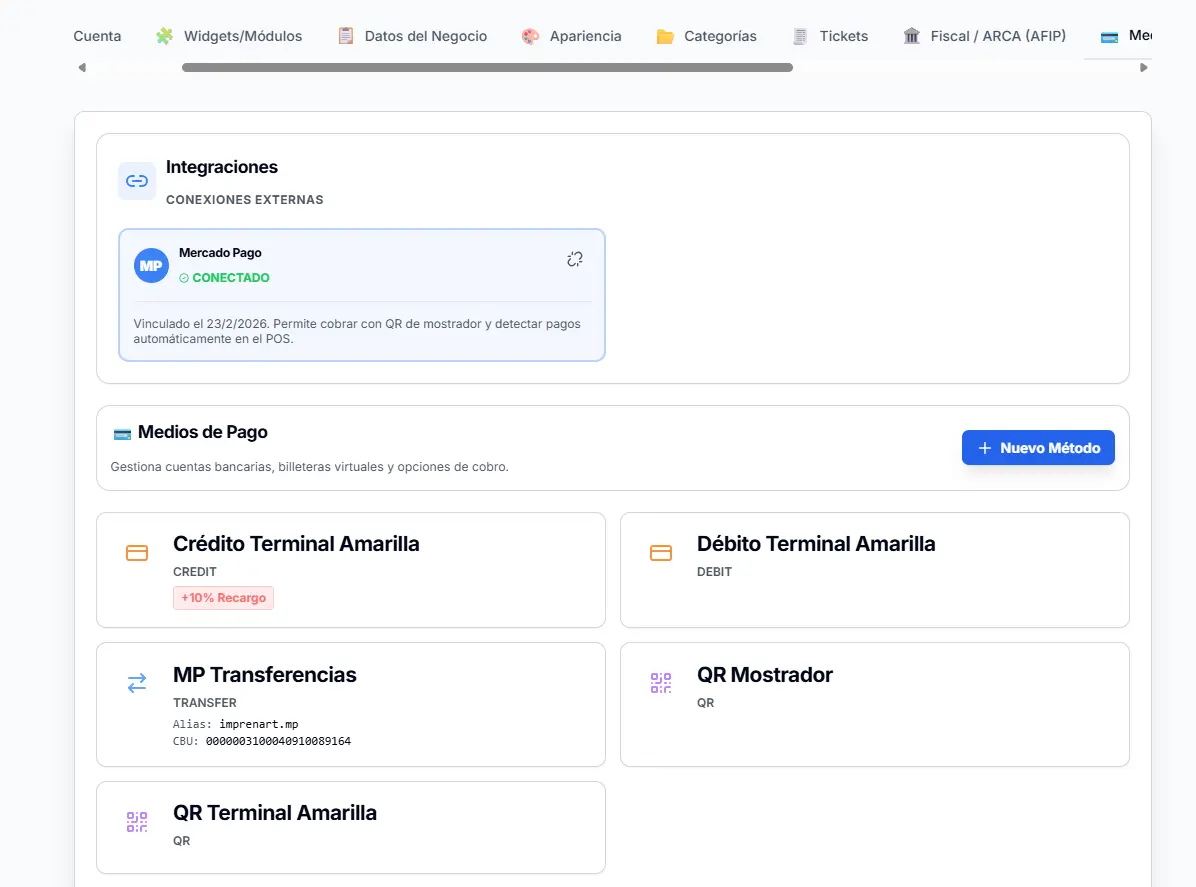Click the MP Transferencias arrows icon
This screenshot has width=1196, height=887.
click(137, 683)
